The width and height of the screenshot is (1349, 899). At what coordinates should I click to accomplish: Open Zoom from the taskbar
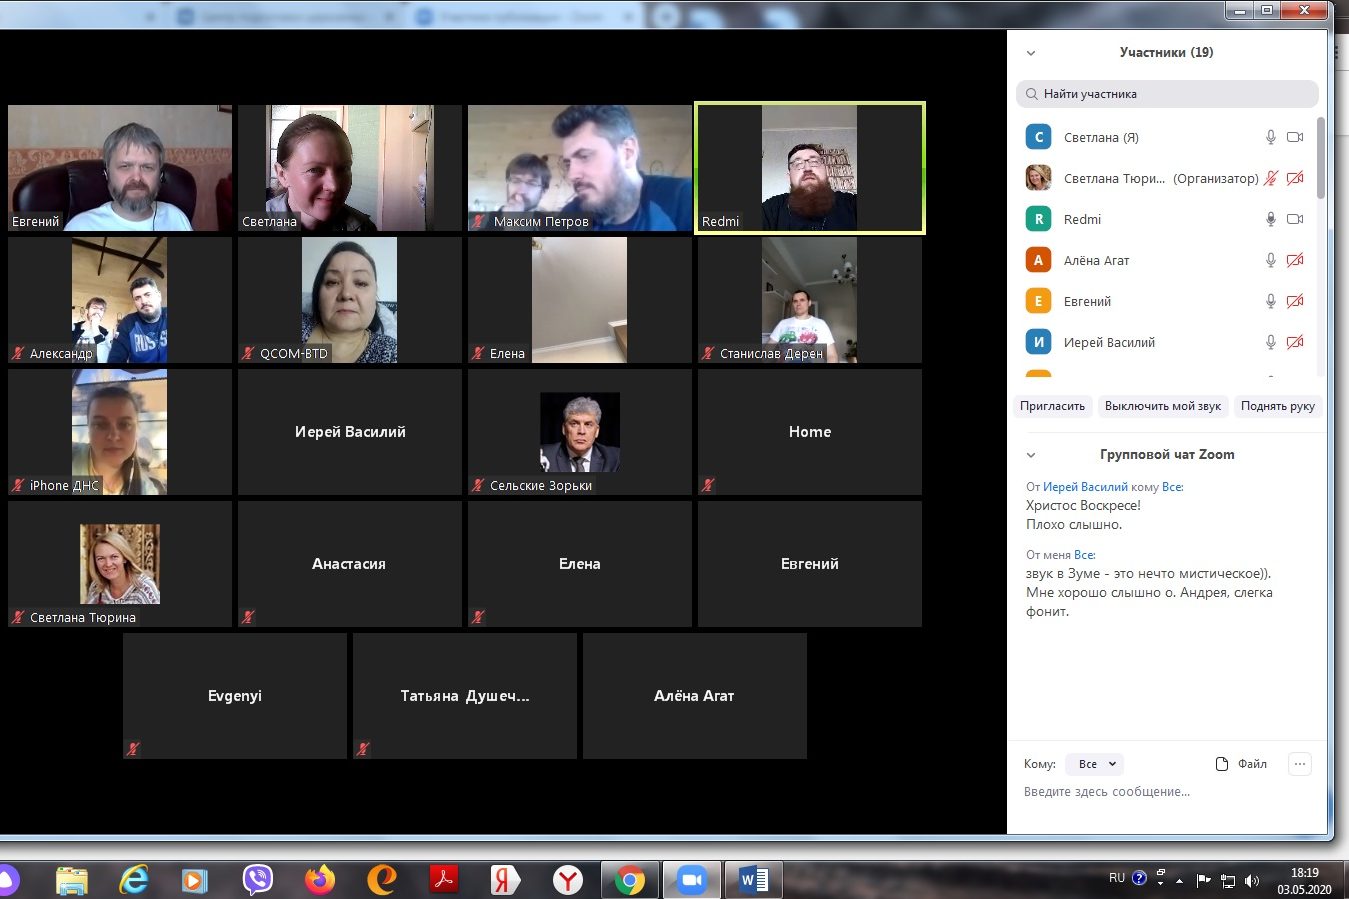pyautogui.click(x=691, y=880)
